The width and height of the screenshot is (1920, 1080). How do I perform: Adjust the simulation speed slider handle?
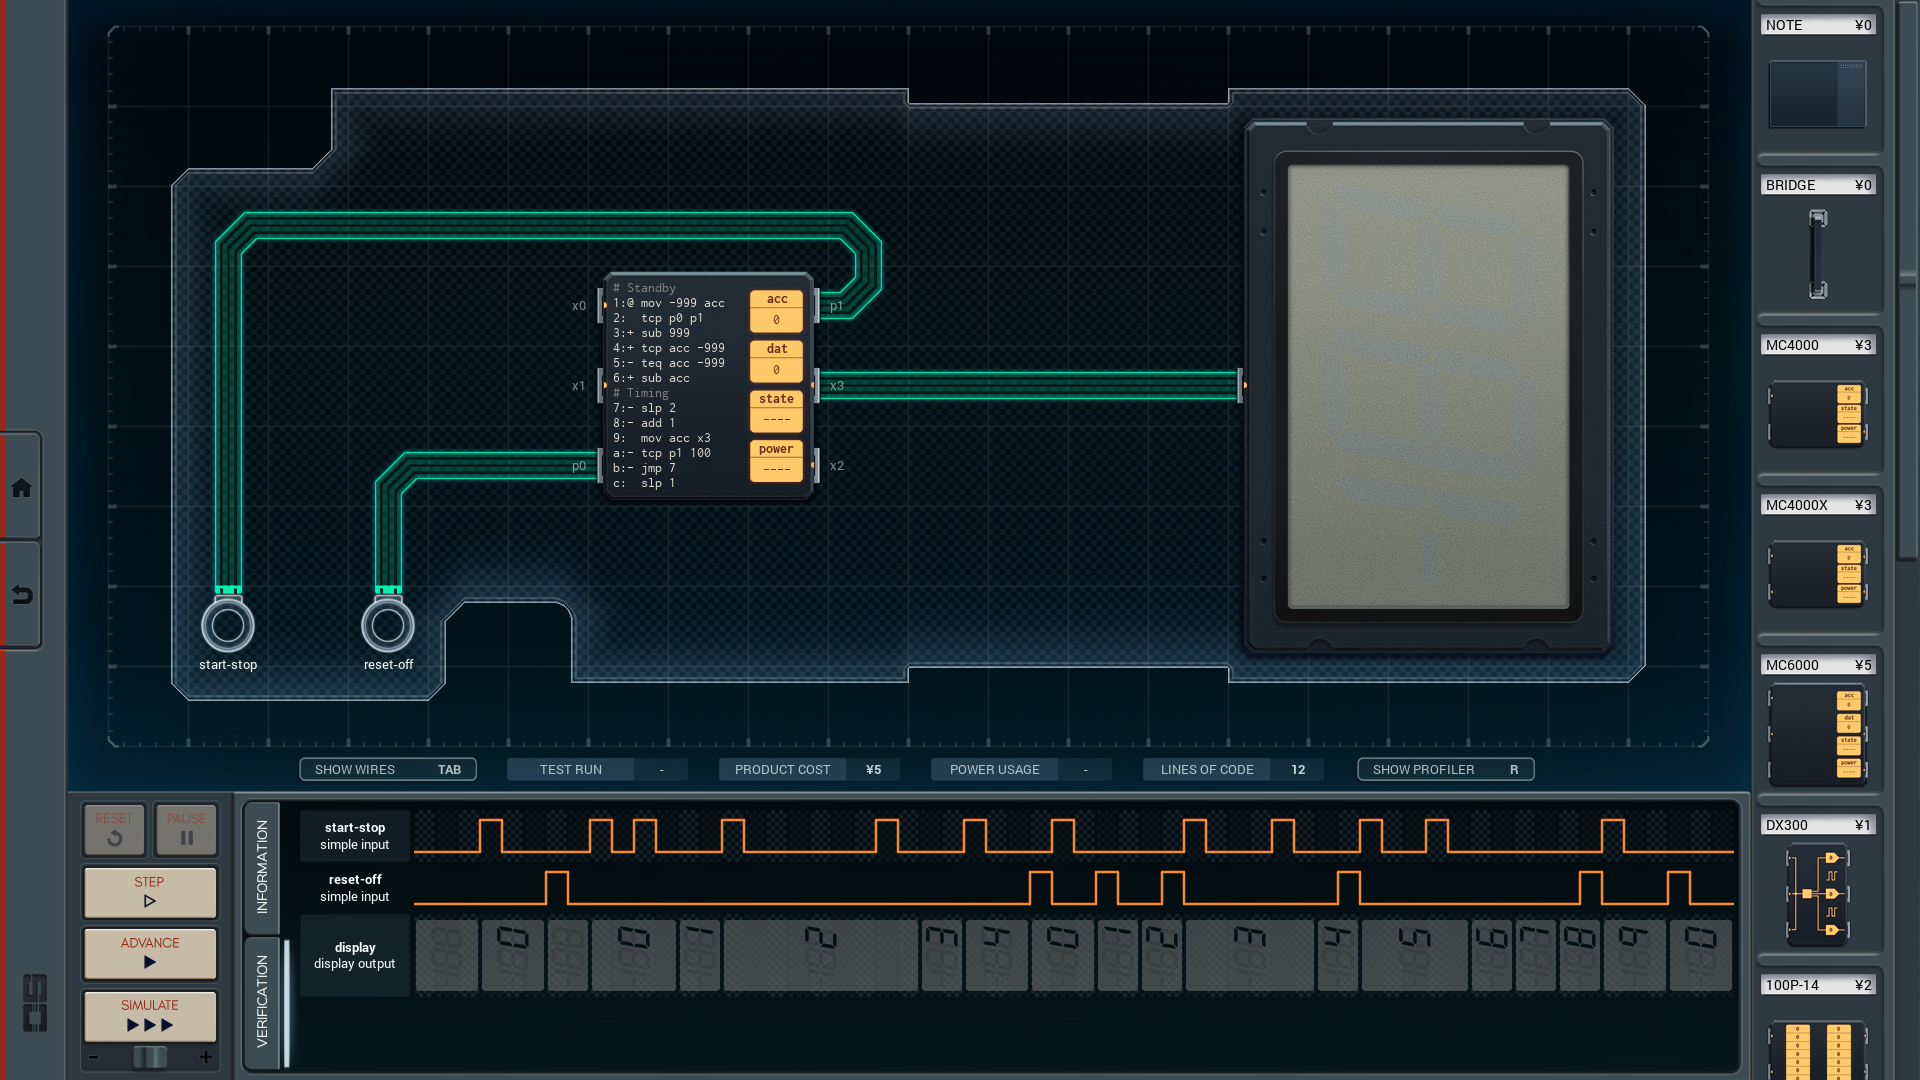(150, 1057)
